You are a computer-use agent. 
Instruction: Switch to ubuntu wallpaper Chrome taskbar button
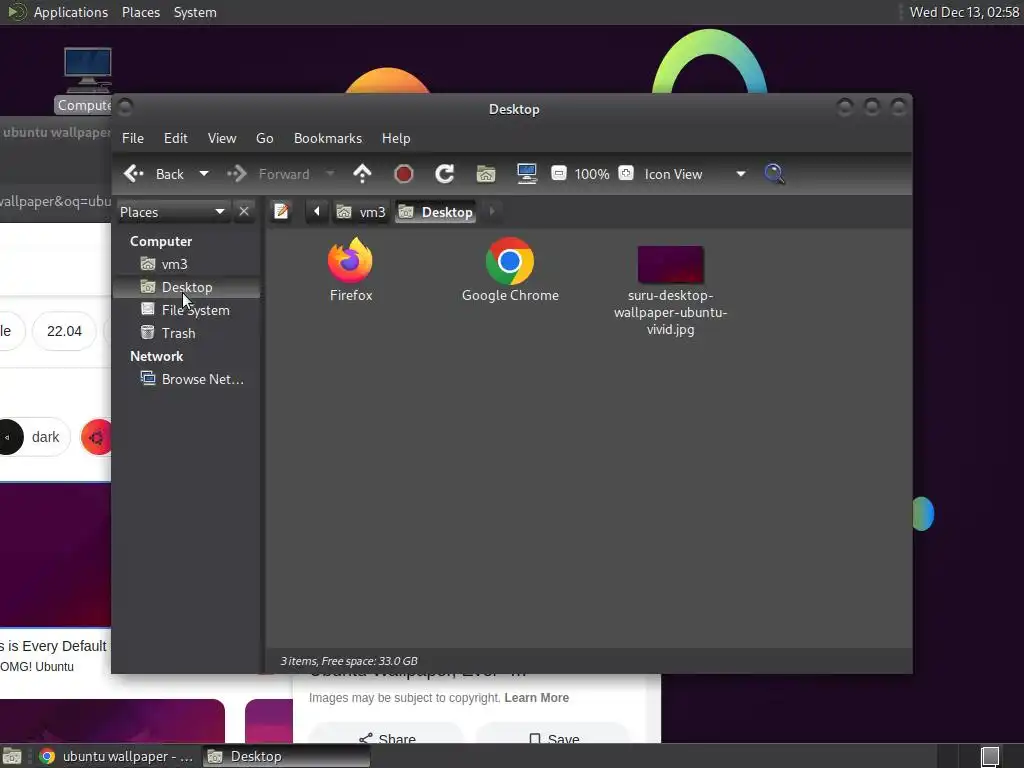pos(116,756)
